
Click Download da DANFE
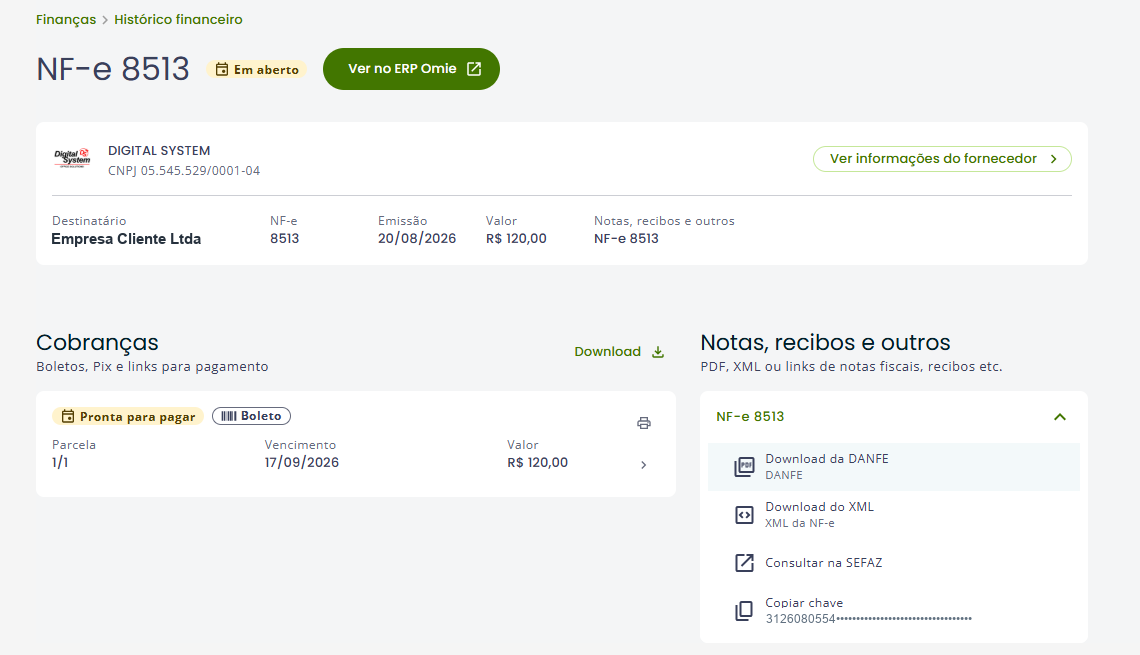[894, 467]
